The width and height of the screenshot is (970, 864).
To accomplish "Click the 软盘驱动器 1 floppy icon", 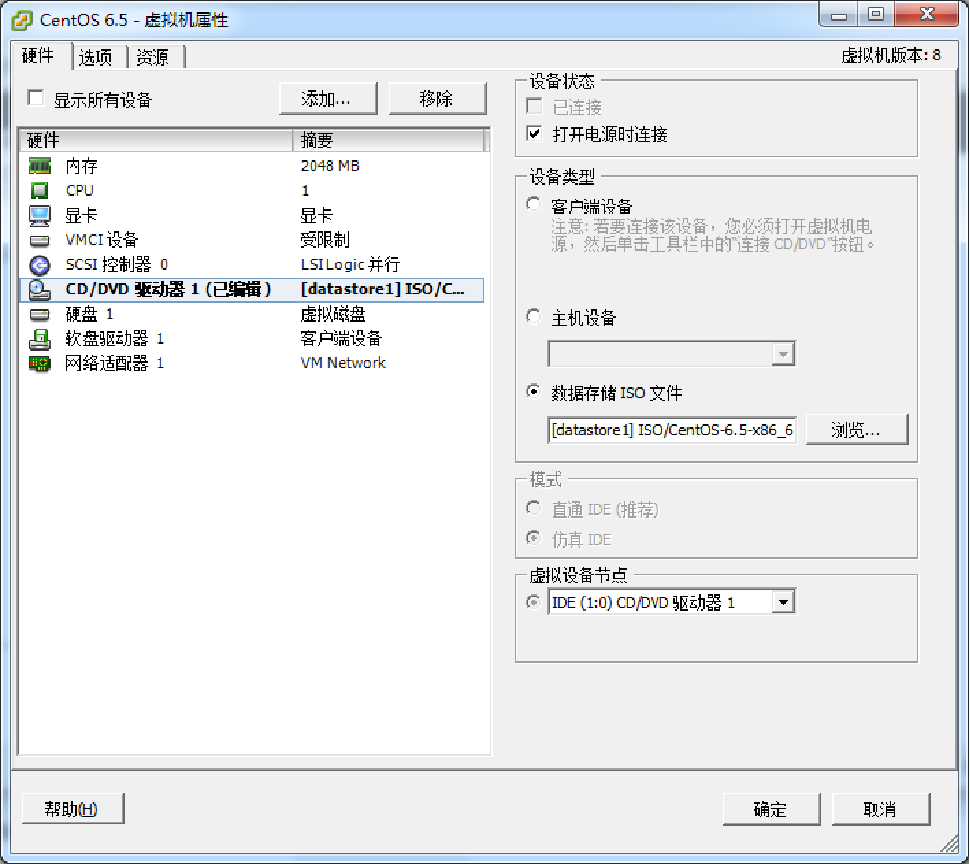I will pos(40,339).
